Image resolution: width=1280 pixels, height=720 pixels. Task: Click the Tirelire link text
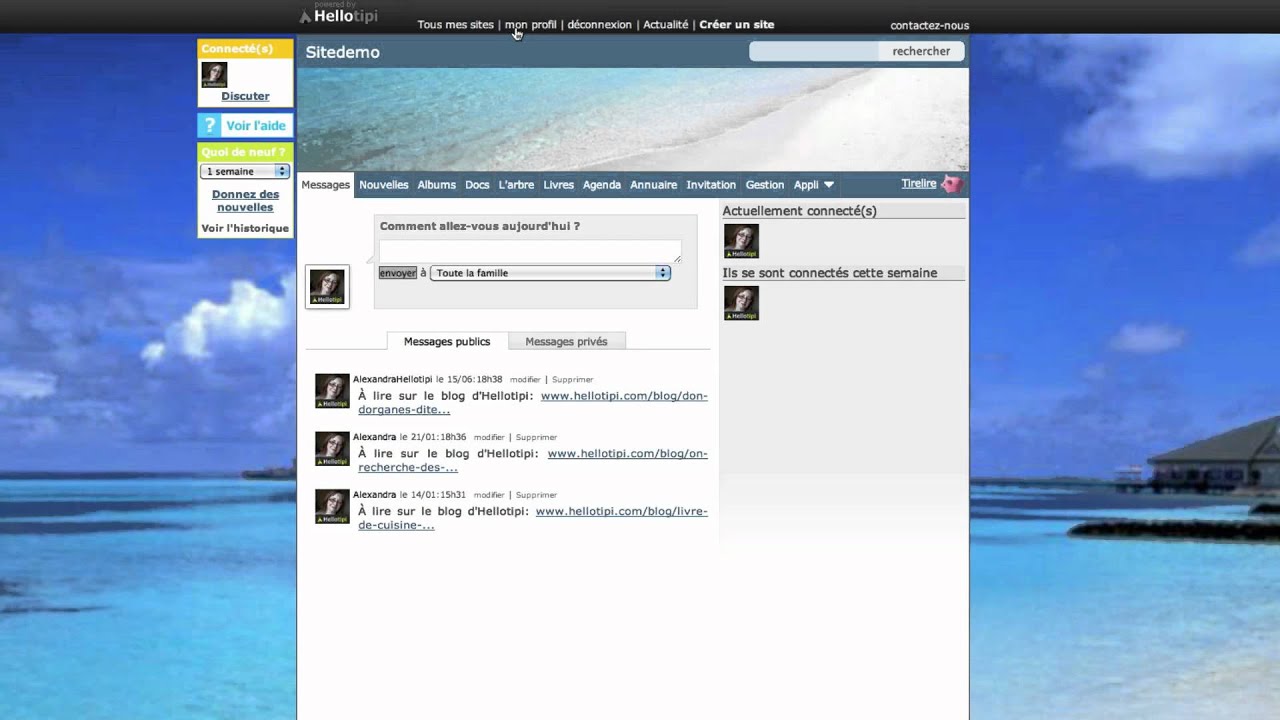coord(919,184)
